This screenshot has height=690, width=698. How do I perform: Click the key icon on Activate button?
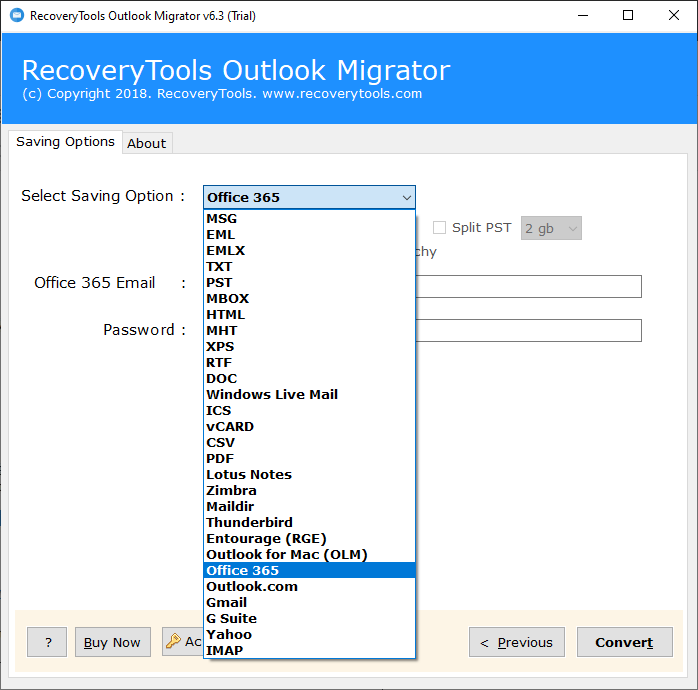[x=173, y=641]
